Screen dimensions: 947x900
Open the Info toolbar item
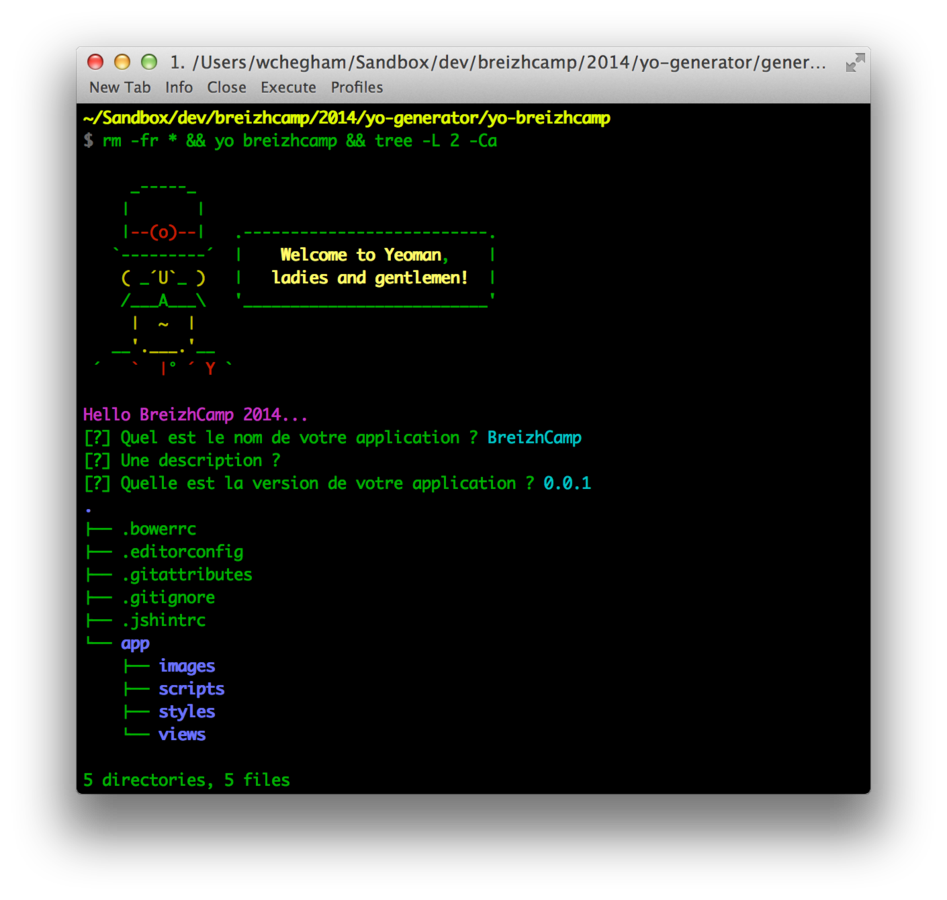click(179, 88)
